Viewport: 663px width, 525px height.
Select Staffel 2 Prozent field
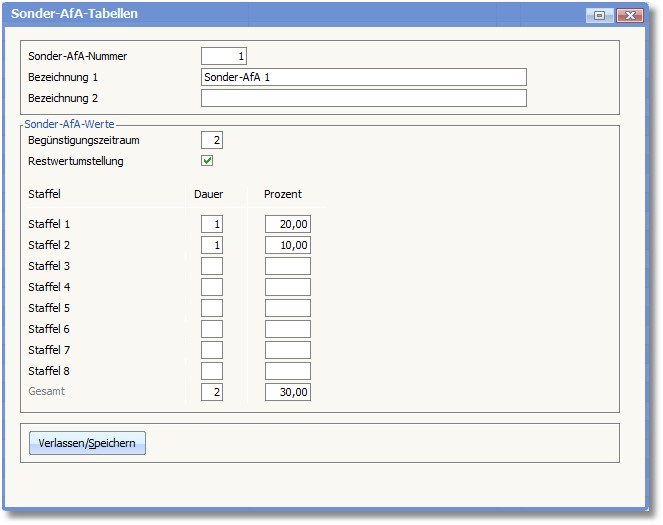(287, 245)
